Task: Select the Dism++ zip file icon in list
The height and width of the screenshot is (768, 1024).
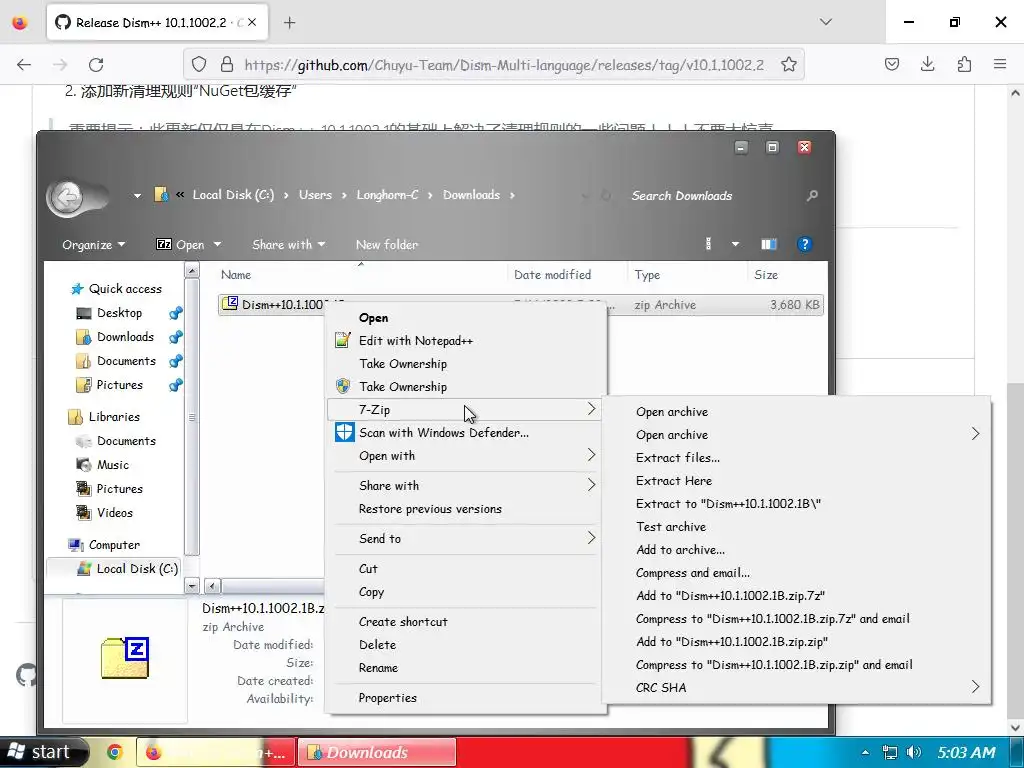Action: click(230, 304)
